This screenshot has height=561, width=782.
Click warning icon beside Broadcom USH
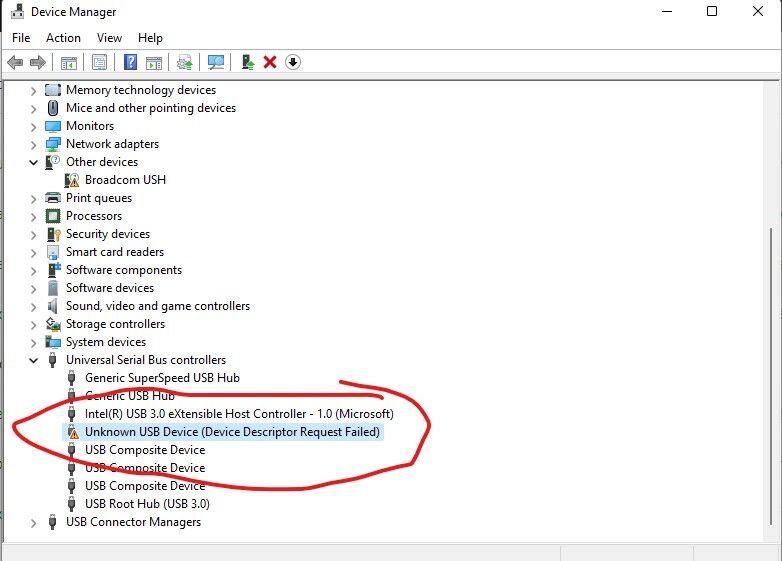click(x=72, y=180)
